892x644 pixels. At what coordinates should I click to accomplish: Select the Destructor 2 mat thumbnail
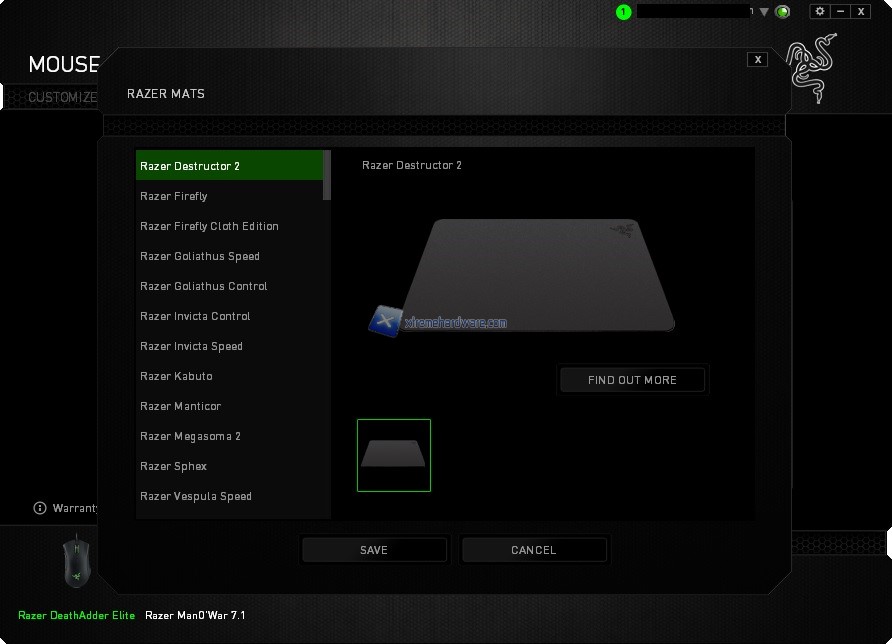(x=394, y=455)
